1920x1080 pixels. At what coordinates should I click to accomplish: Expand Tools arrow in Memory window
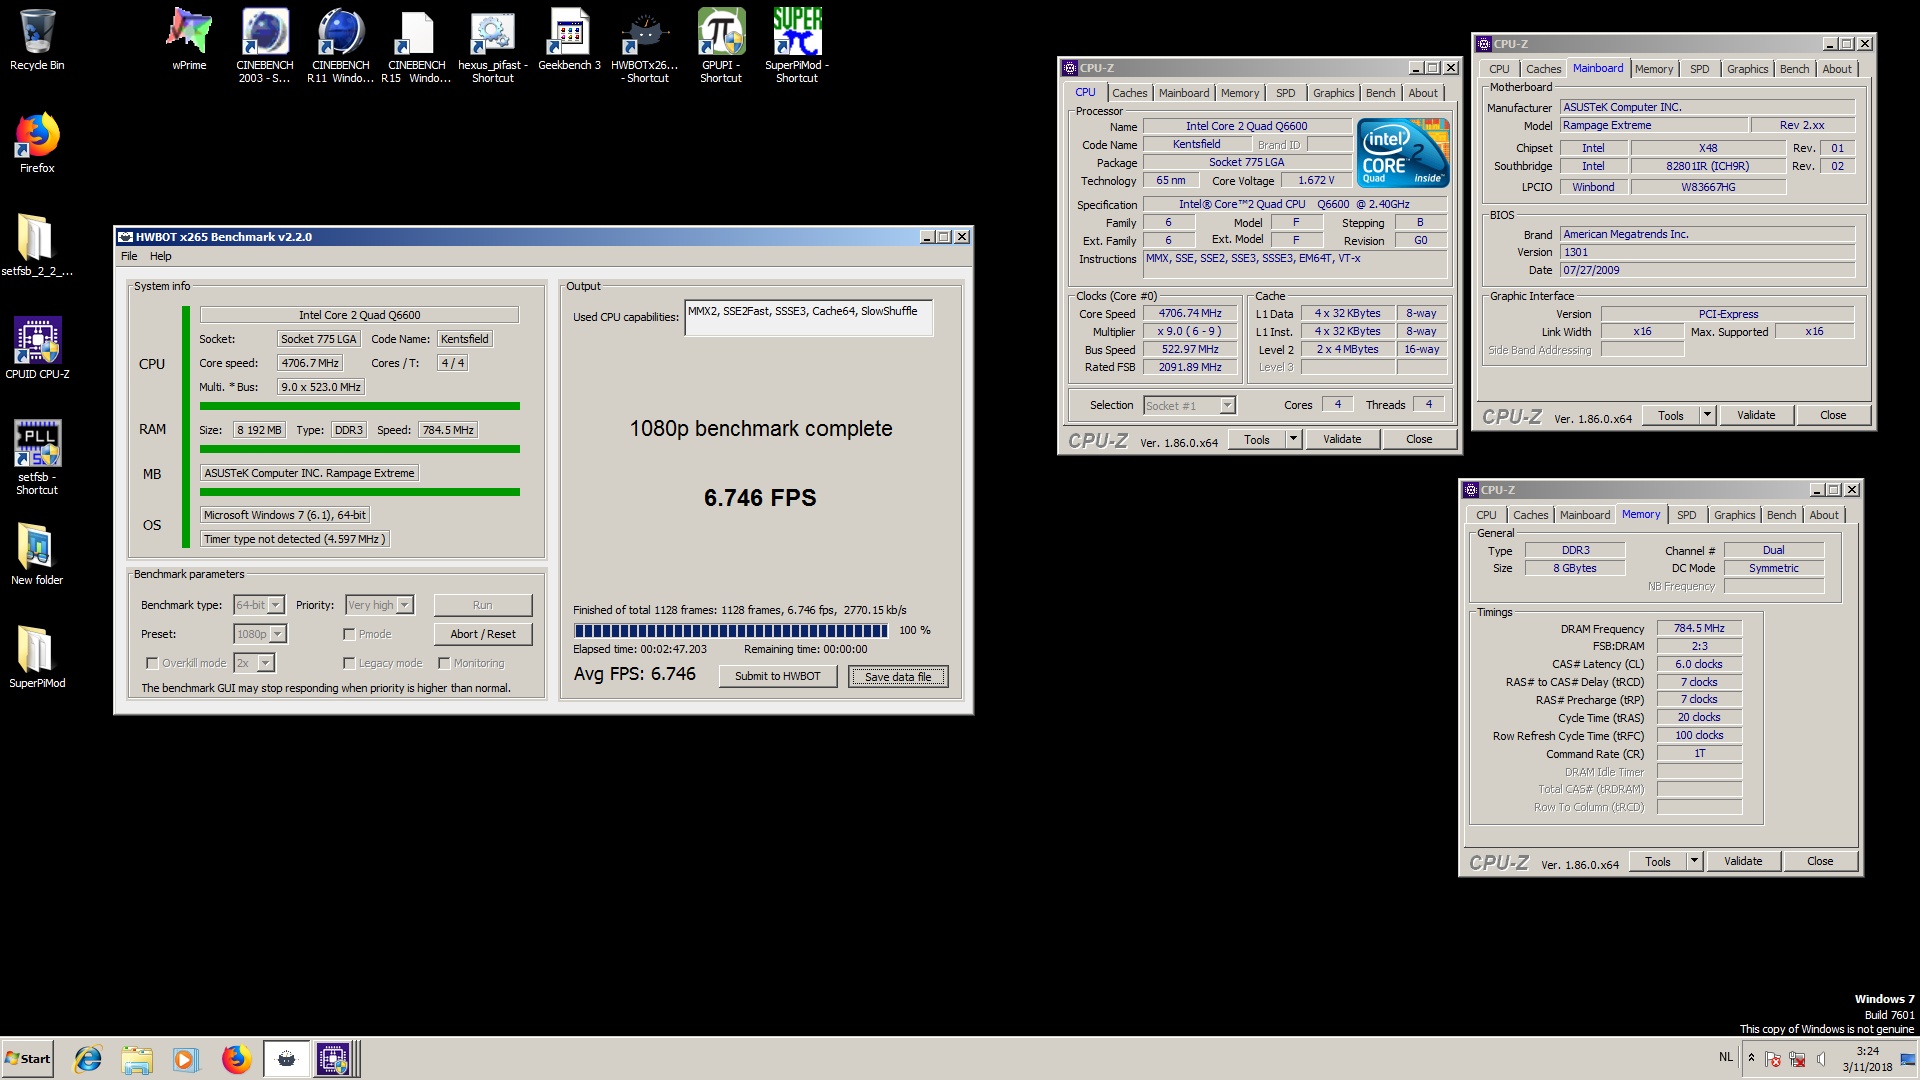click(1694, 861)
